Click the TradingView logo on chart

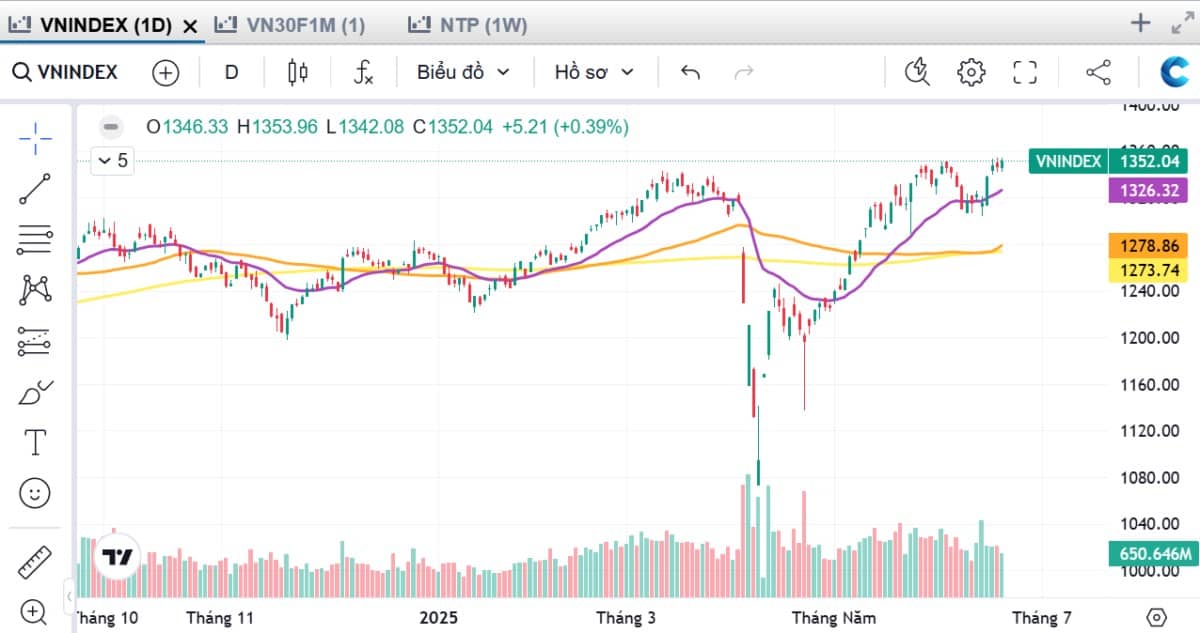click(118, 558)
